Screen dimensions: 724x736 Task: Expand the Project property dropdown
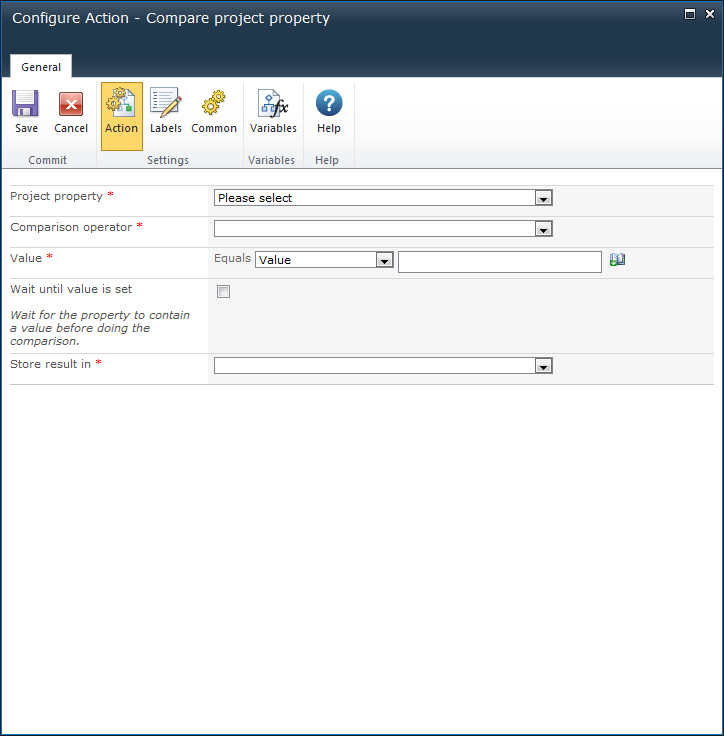point(383,198)
